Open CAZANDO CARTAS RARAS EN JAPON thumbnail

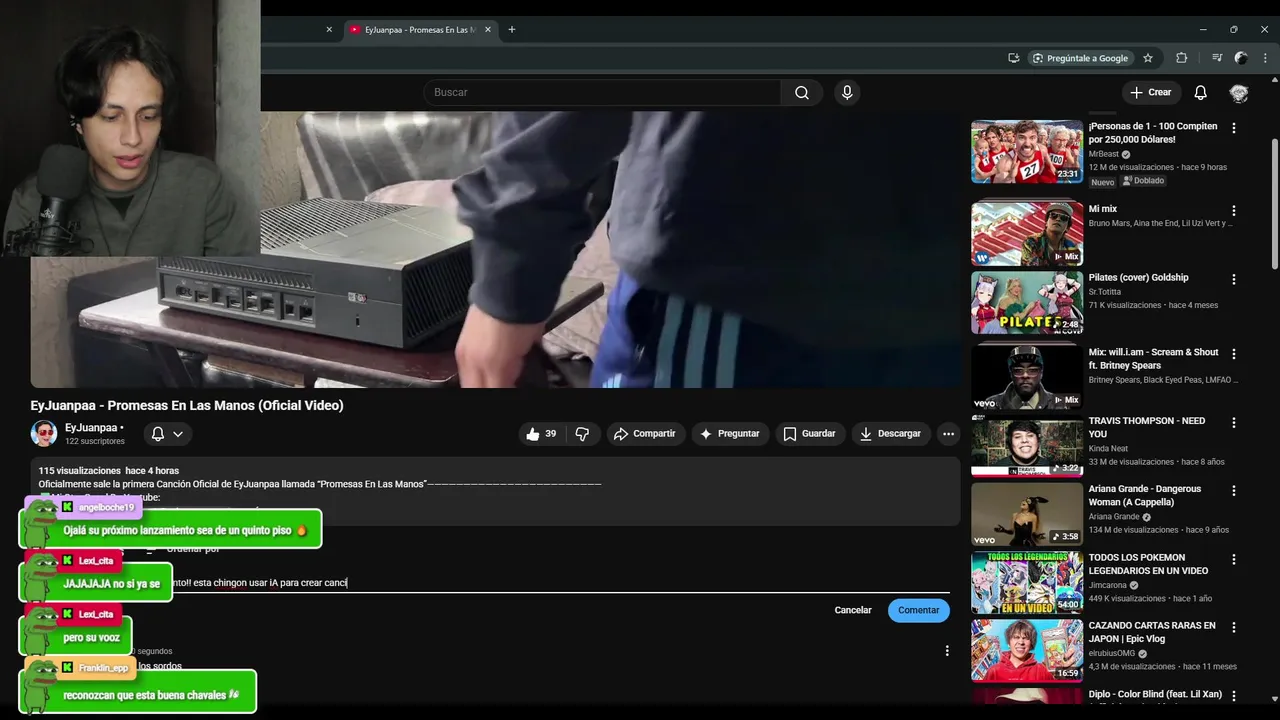[1027, 651]
